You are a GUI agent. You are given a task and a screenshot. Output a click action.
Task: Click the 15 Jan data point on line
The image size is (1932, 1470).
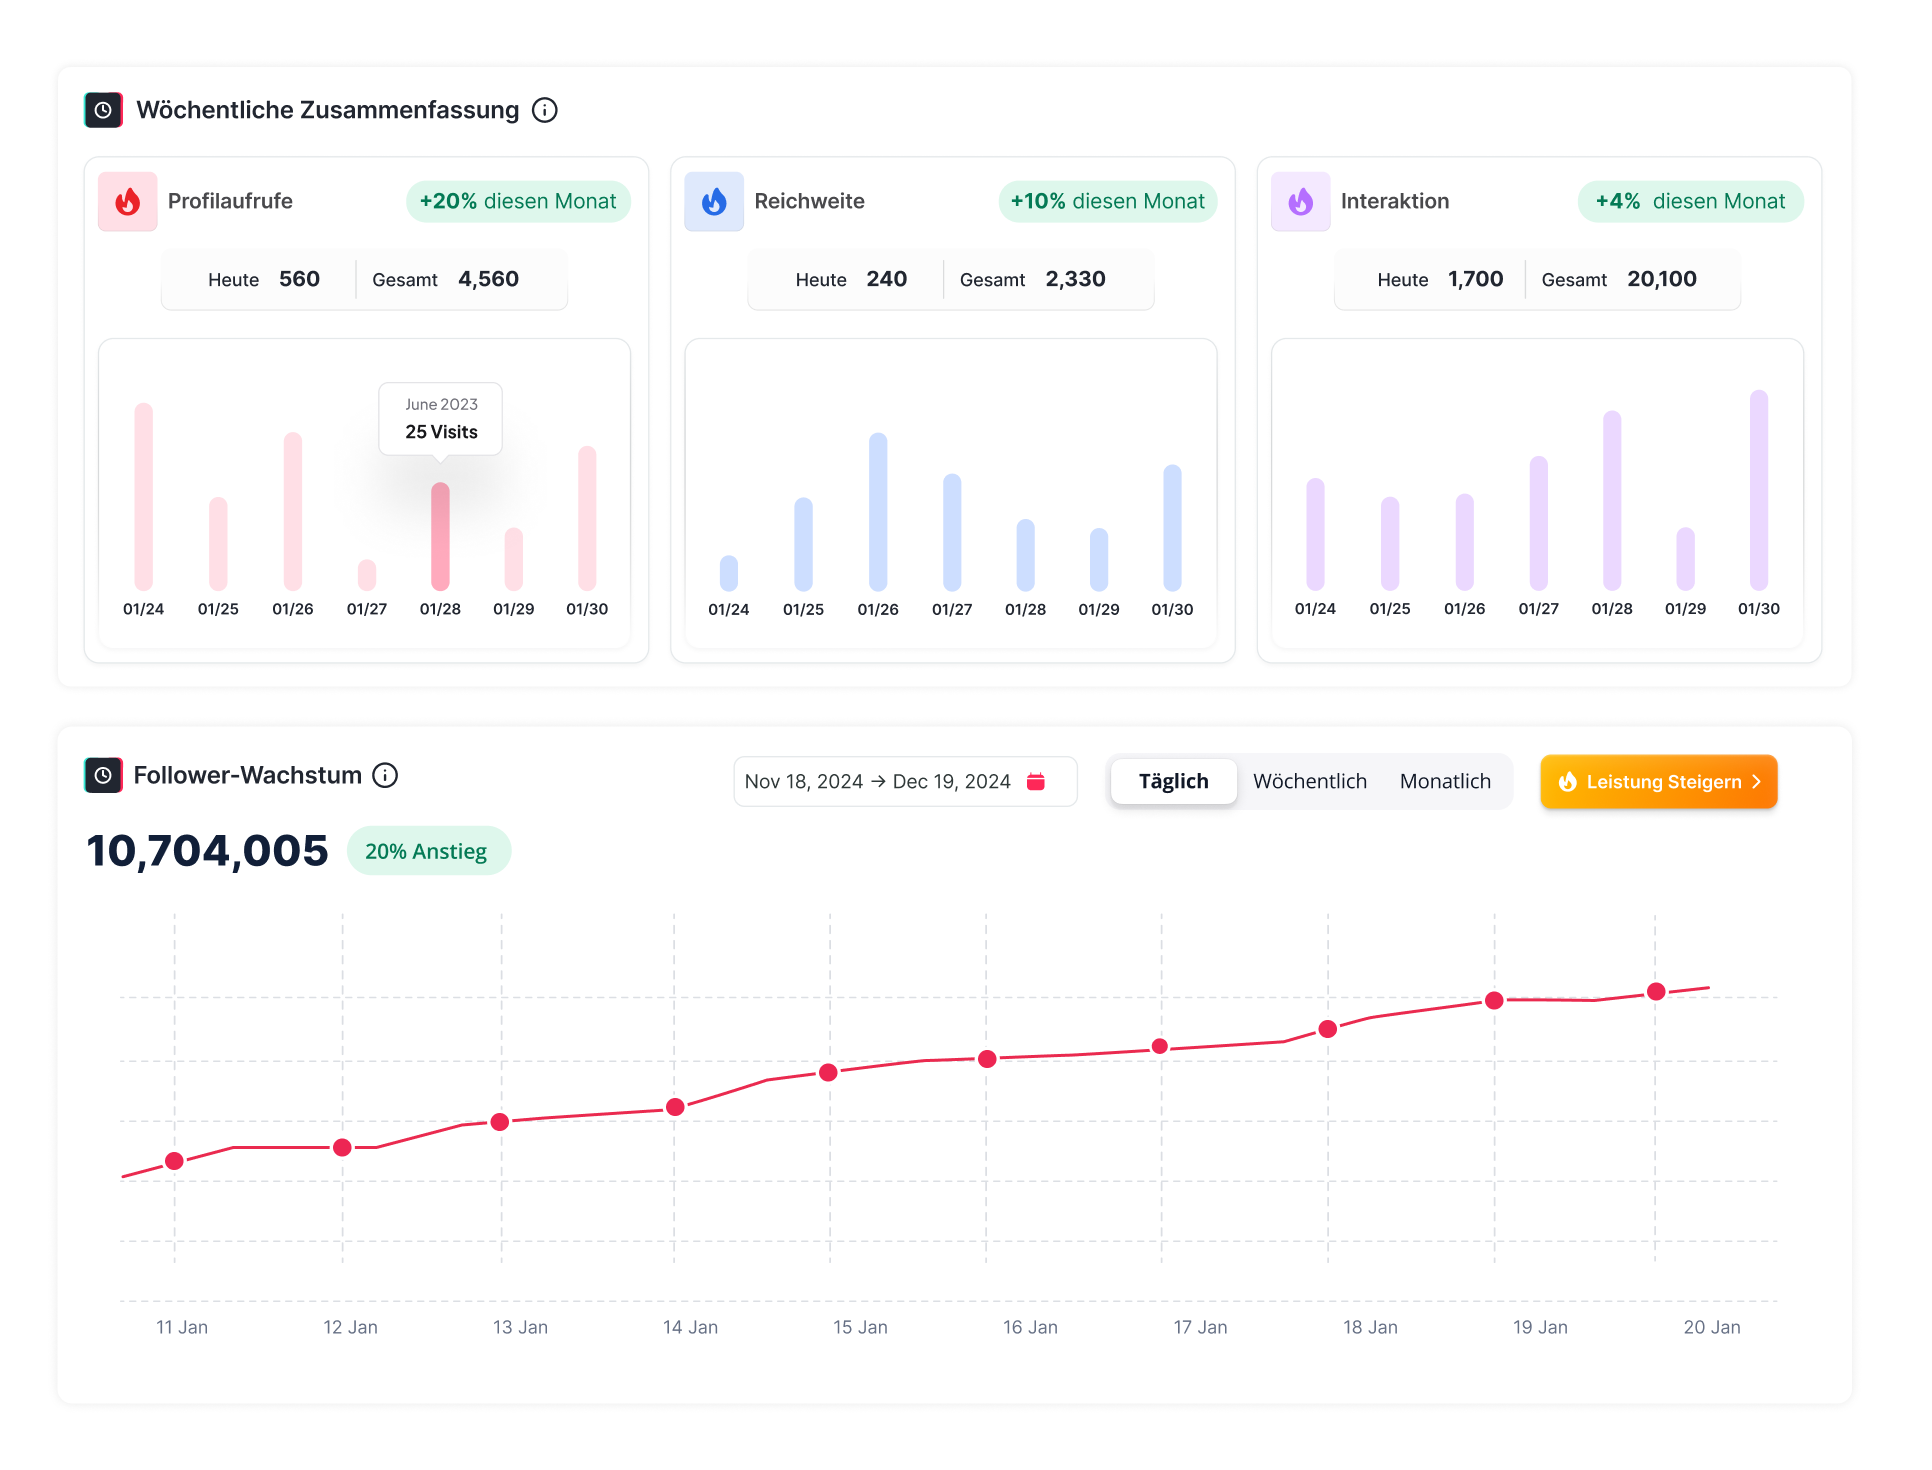click(828, 1072)
